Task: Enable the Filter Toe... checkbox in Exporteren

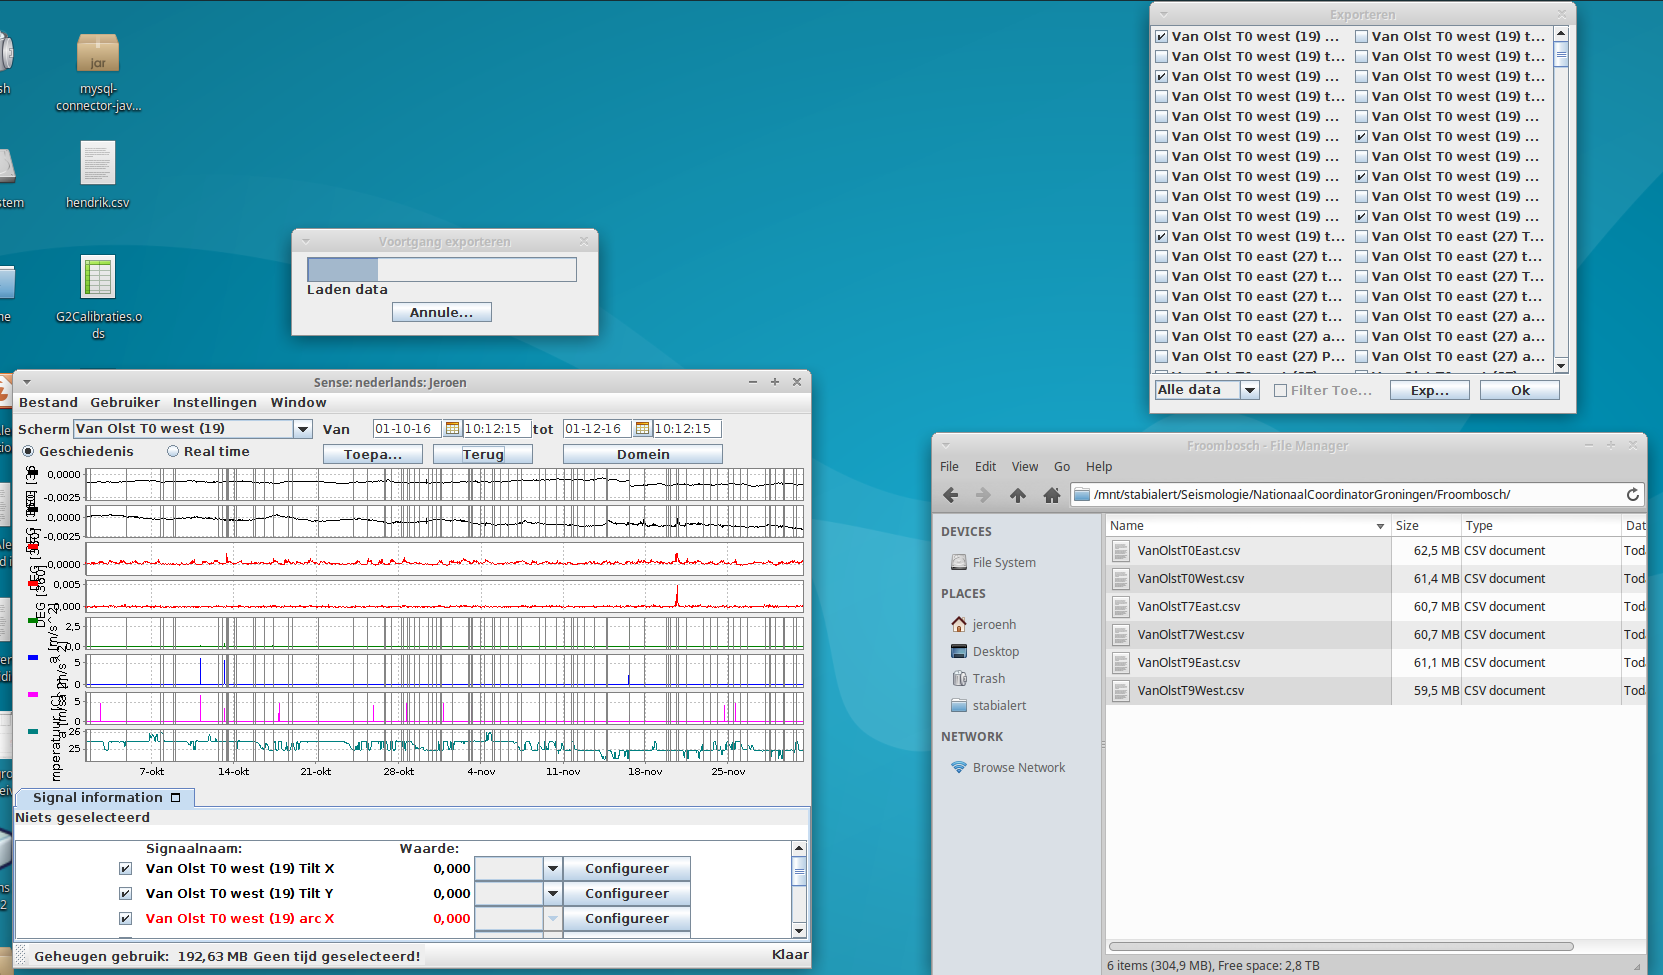Action: click(1280, 391)
